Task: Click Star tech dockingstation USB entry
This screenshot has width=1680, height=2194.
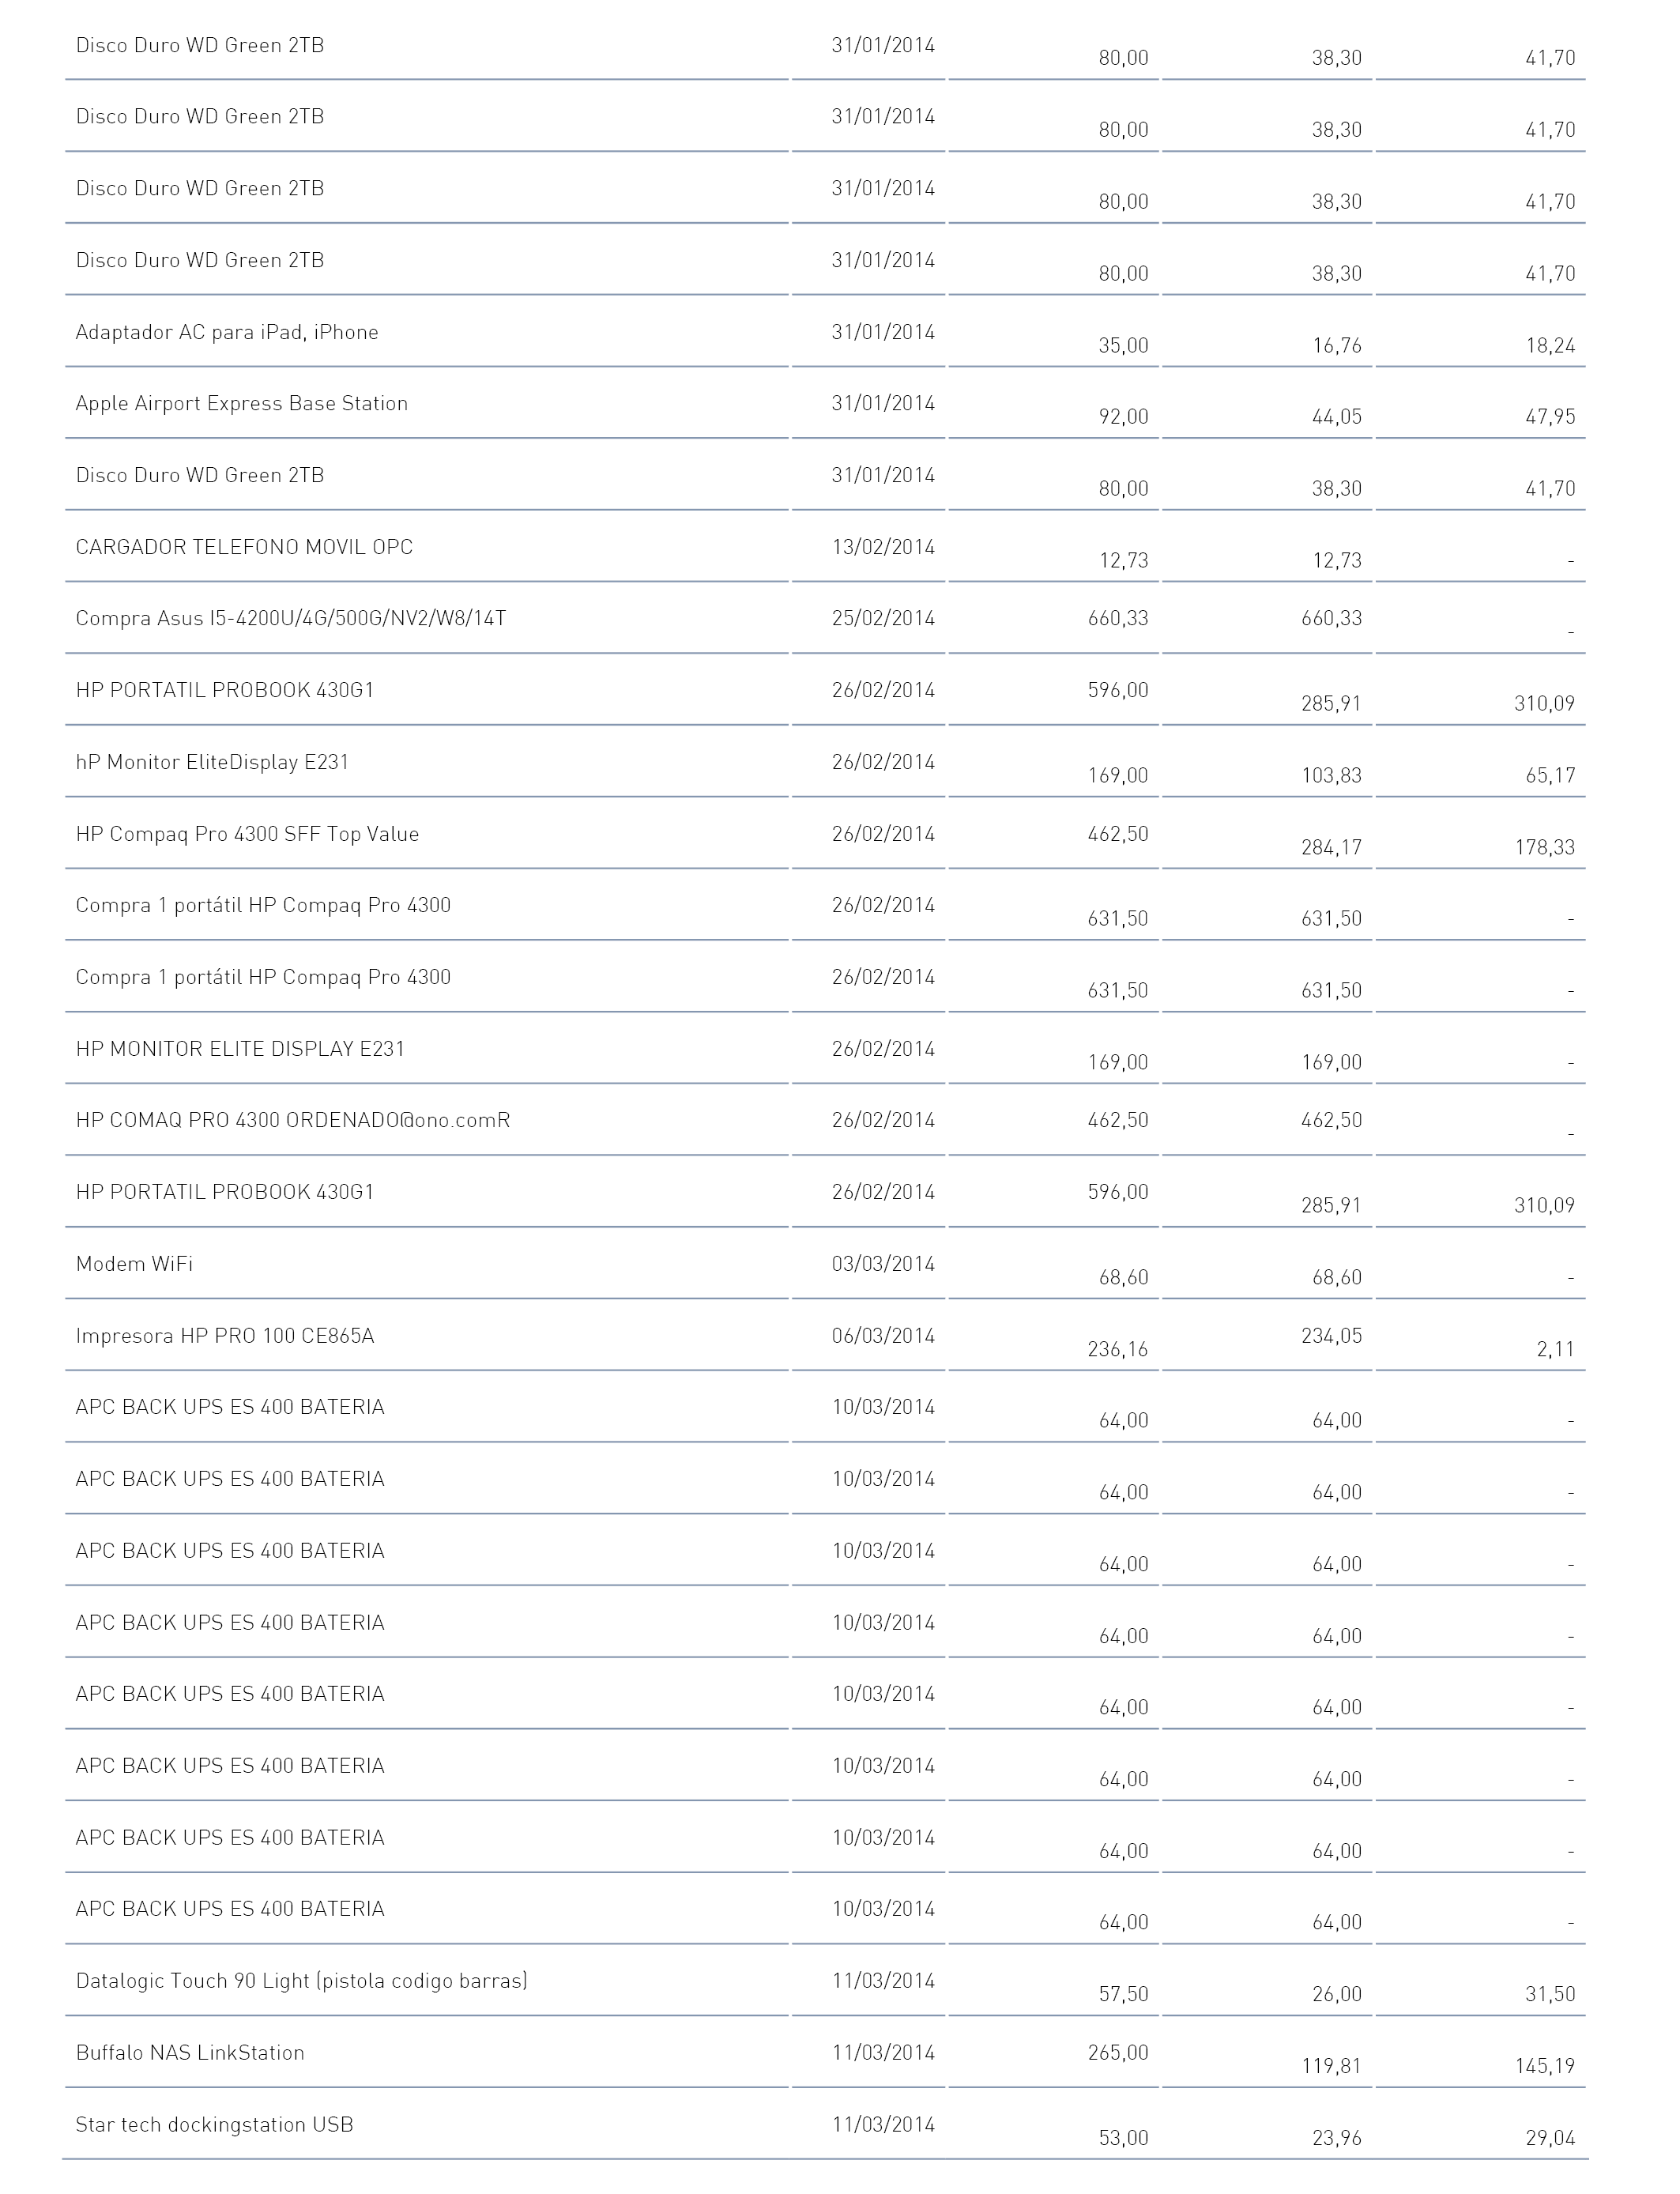Action: (x=214, y=2124)
